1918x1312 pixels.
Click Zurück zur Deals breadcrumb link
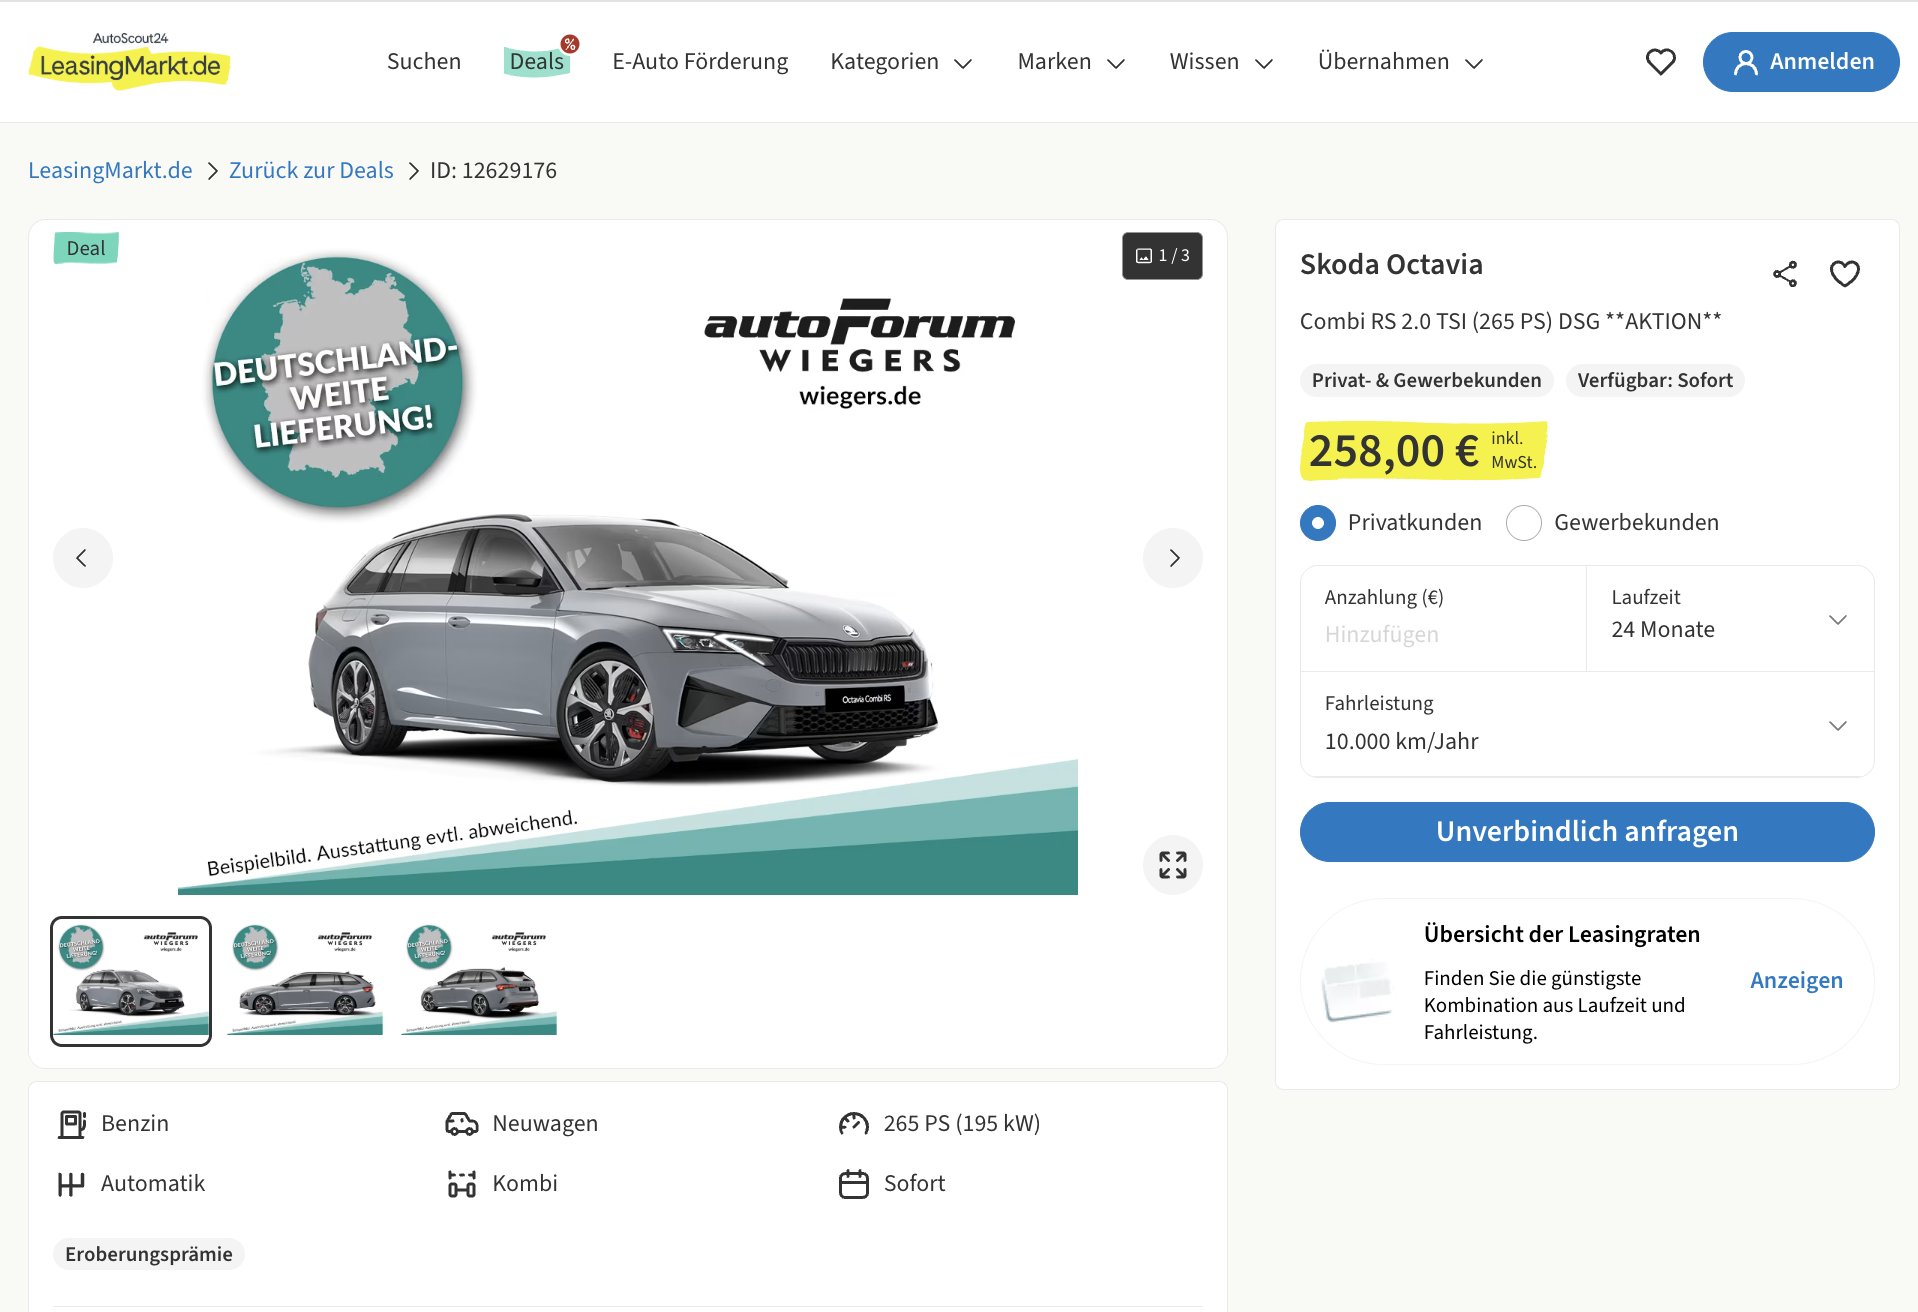(x=311, y=171)
